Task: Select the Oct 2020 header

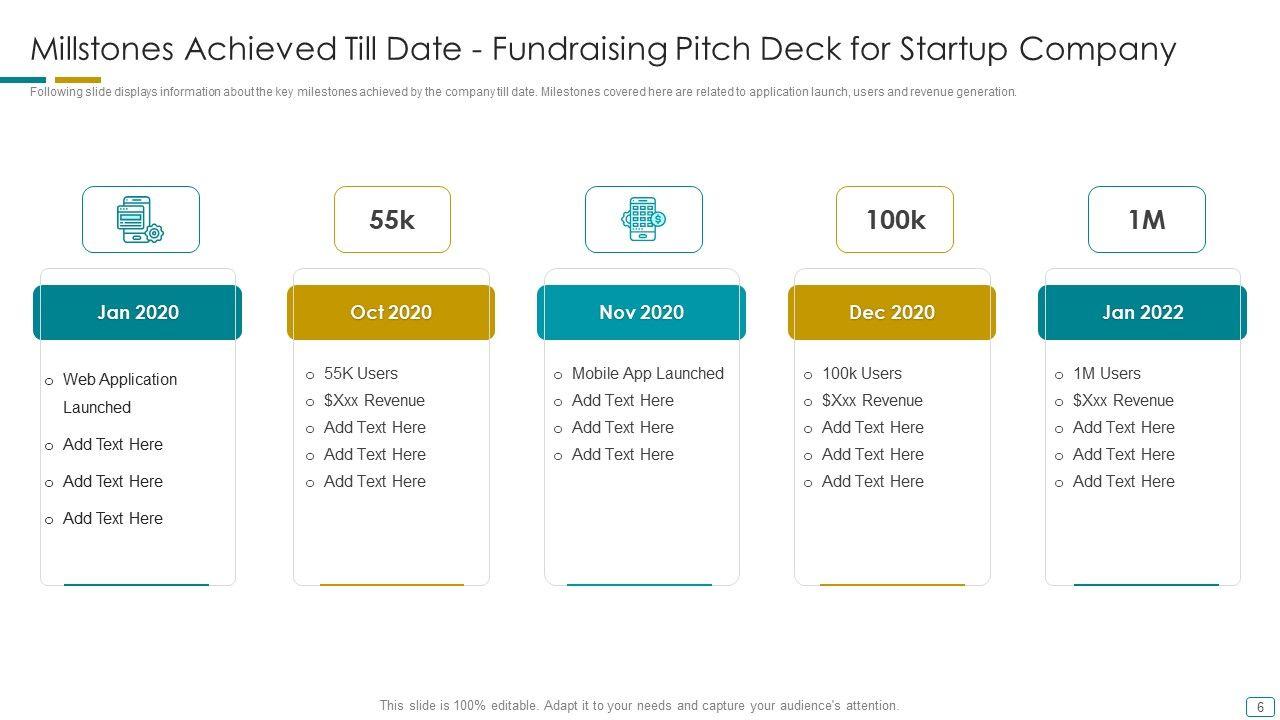Action: pyautogui.click(x=391, y=312)
